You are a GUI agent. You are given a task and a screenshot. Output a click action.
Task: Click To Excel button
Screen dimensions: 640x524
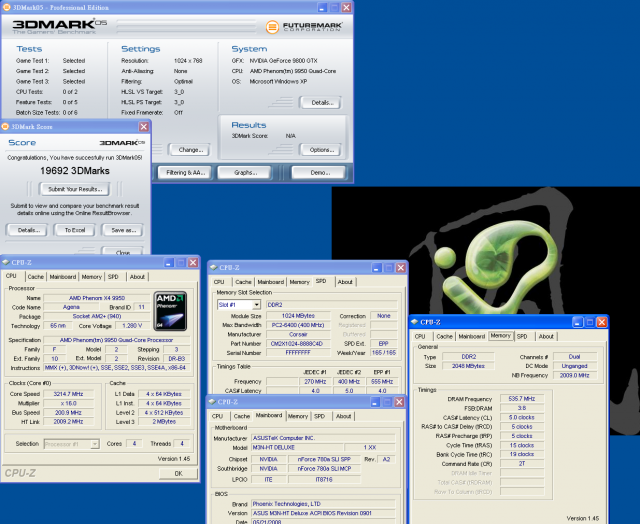point(75,230)
